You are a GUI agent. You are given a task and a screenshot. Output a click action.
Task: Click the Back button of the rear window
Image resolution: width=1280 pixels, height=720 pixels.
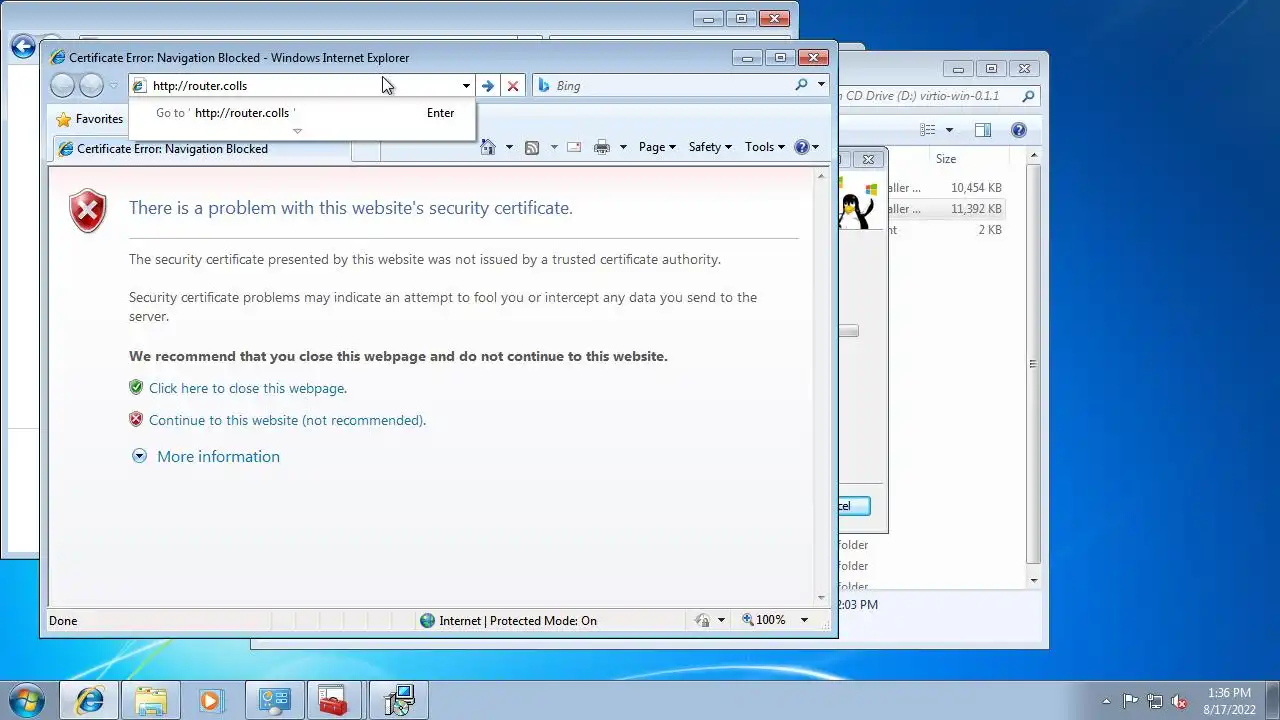click(22, 46)
